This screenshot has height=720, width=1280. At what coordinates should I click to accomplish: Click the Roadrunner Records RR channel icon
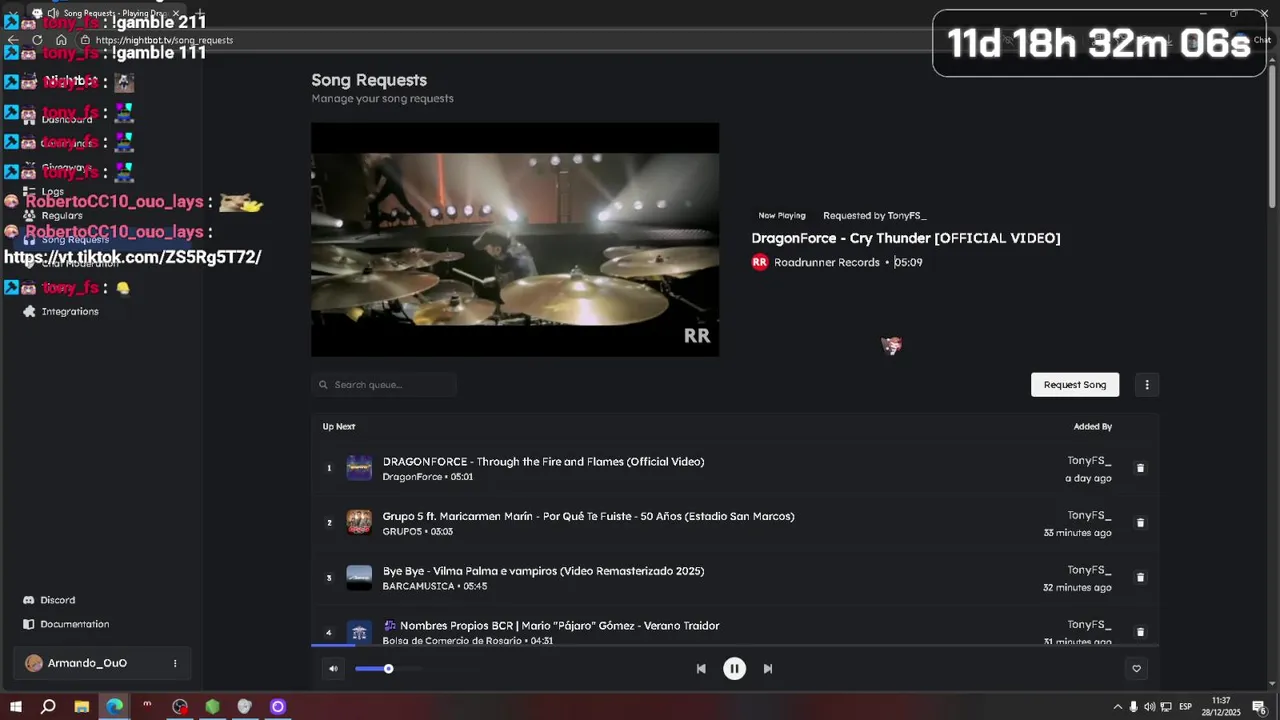(760, 262)
